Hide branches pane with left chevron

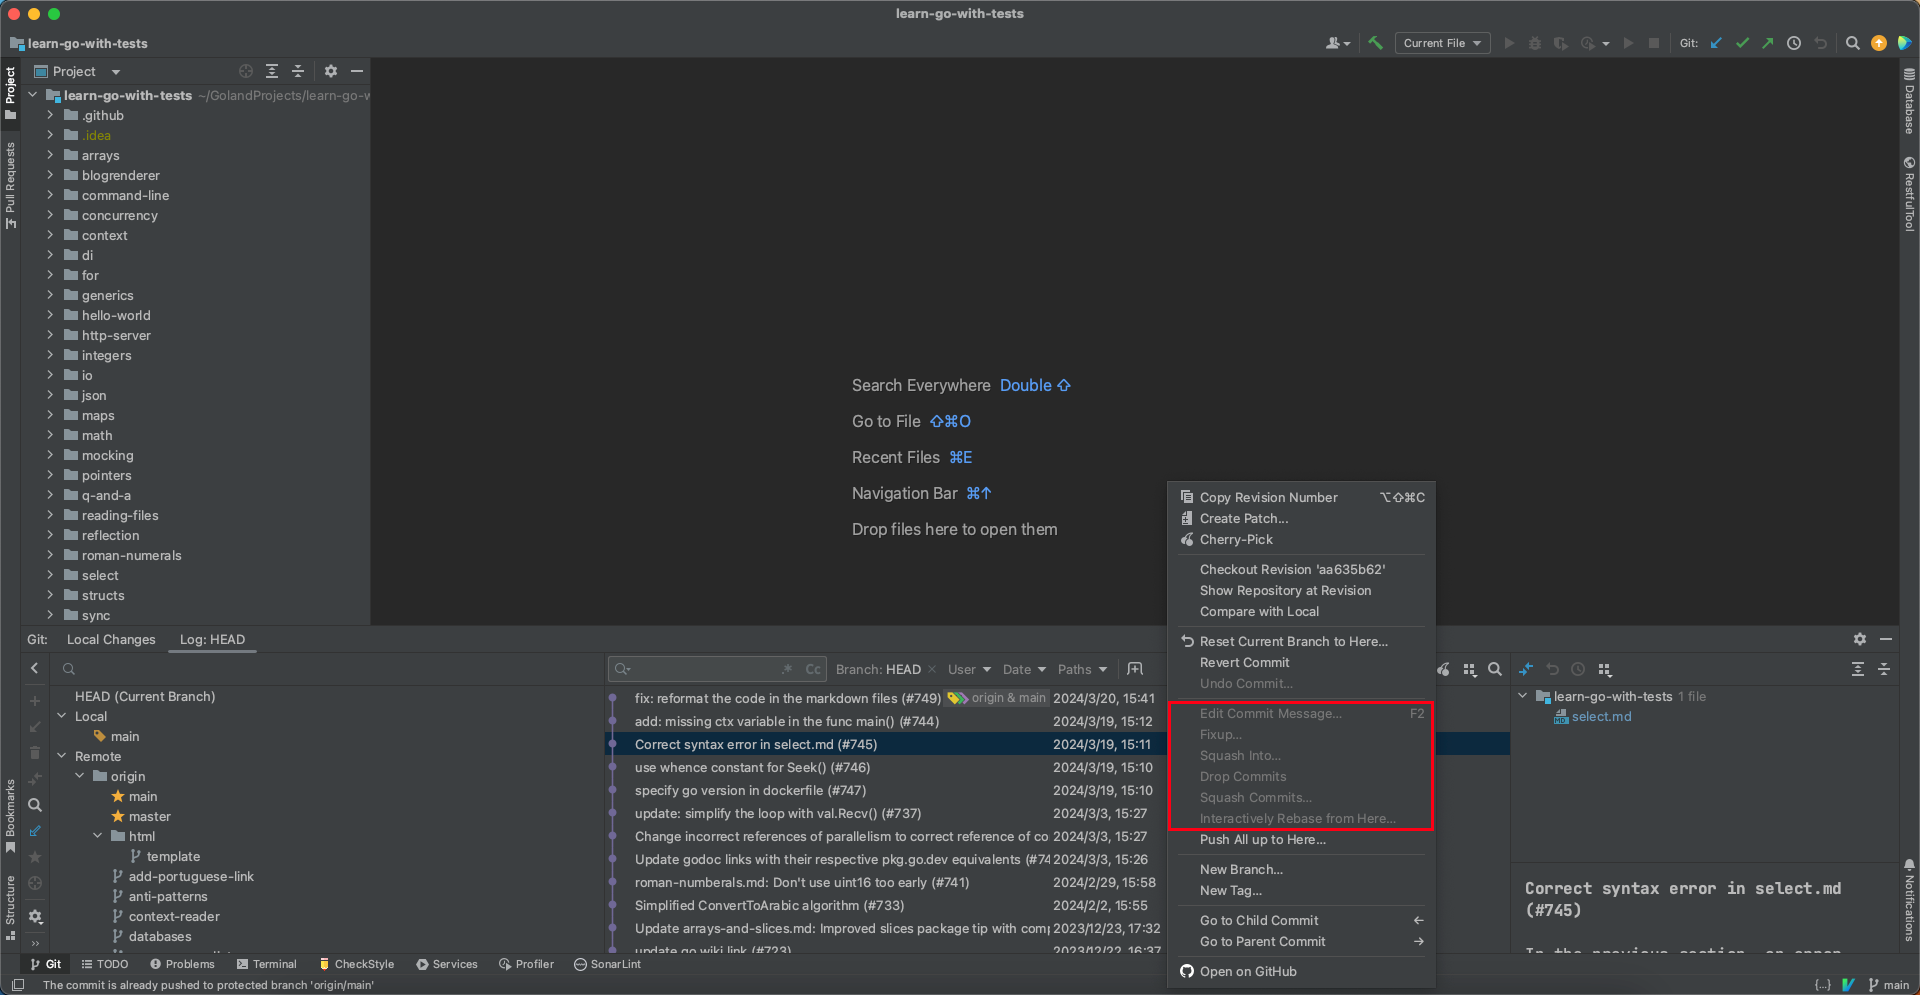point(35,668)
